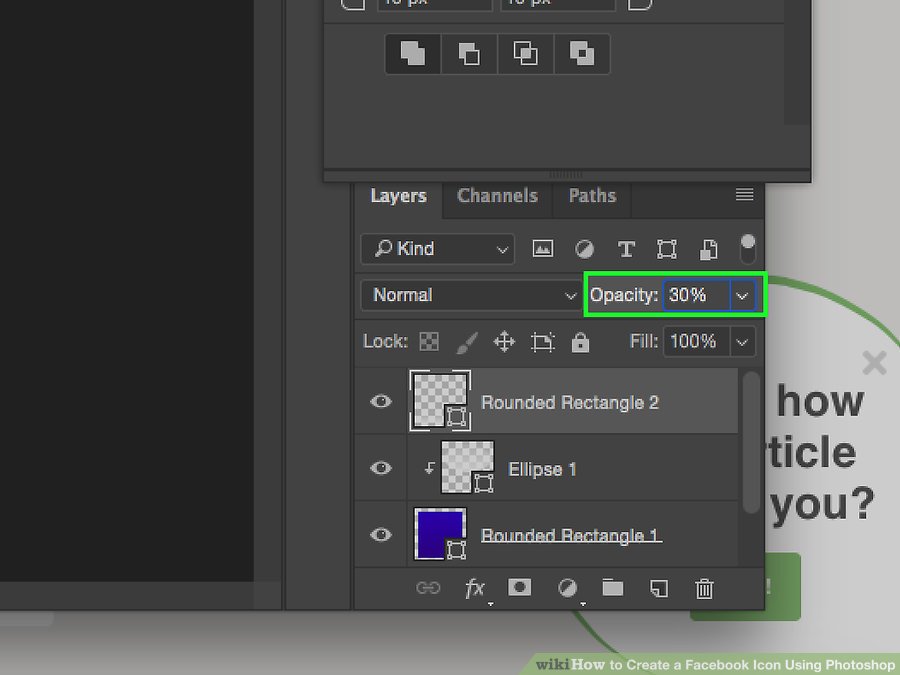This screenshot has height=675, width=900.
Task: Open layer styles fx menu
Action: [475, 589]
